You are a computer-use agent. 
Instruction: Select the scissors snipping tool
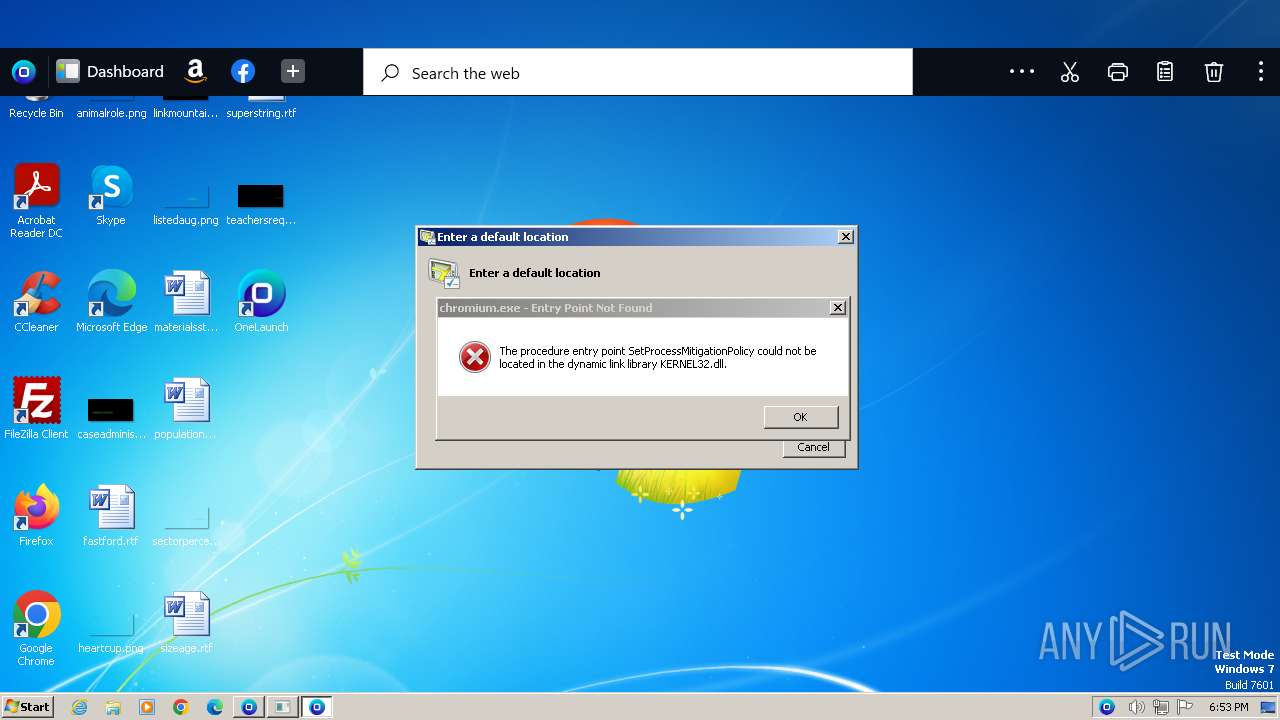point(1070,72)
